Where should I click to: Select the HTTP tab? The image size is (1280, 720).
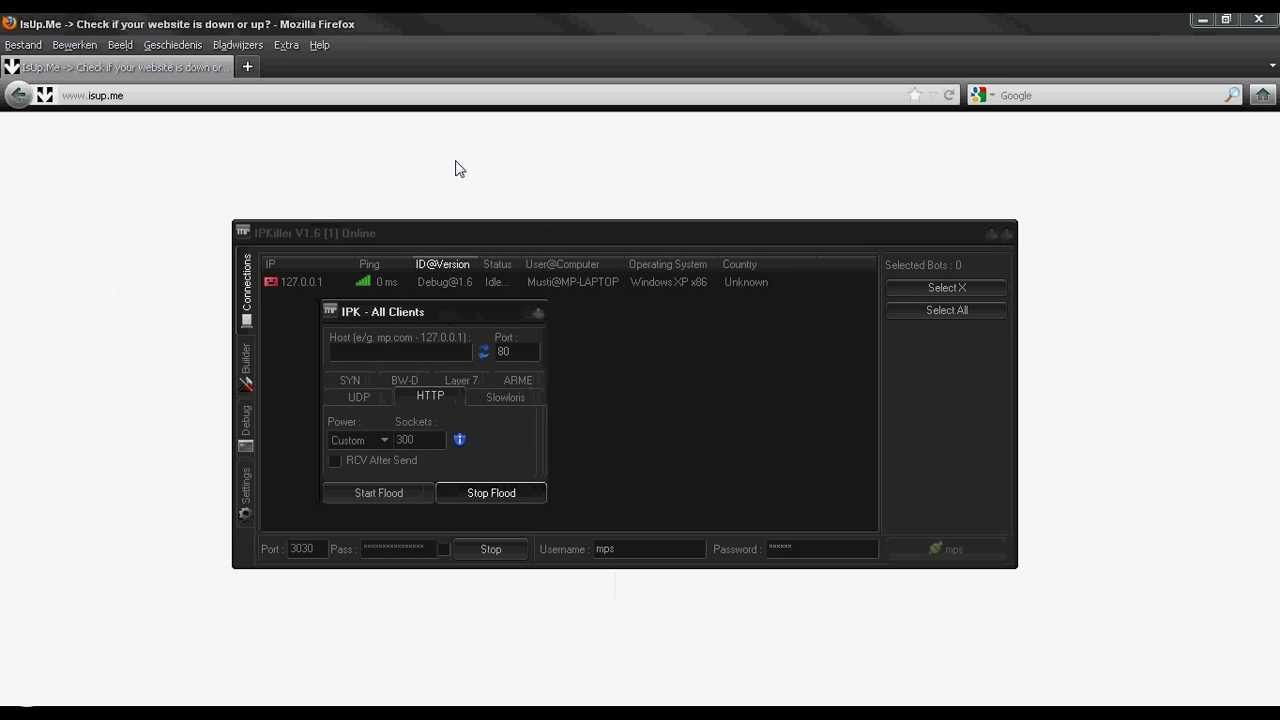coord(430,396)
